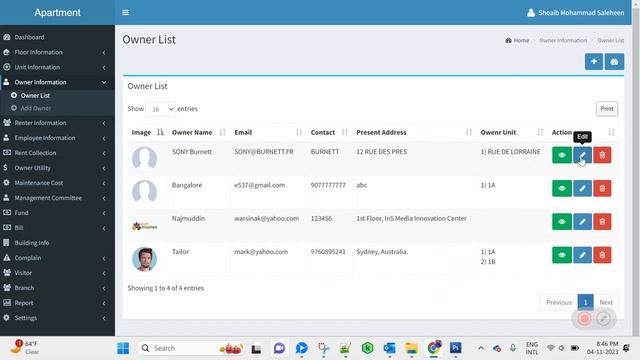Sort the table by Email
This screenshot has height=360, width=640.
click(x=268, y=132)
